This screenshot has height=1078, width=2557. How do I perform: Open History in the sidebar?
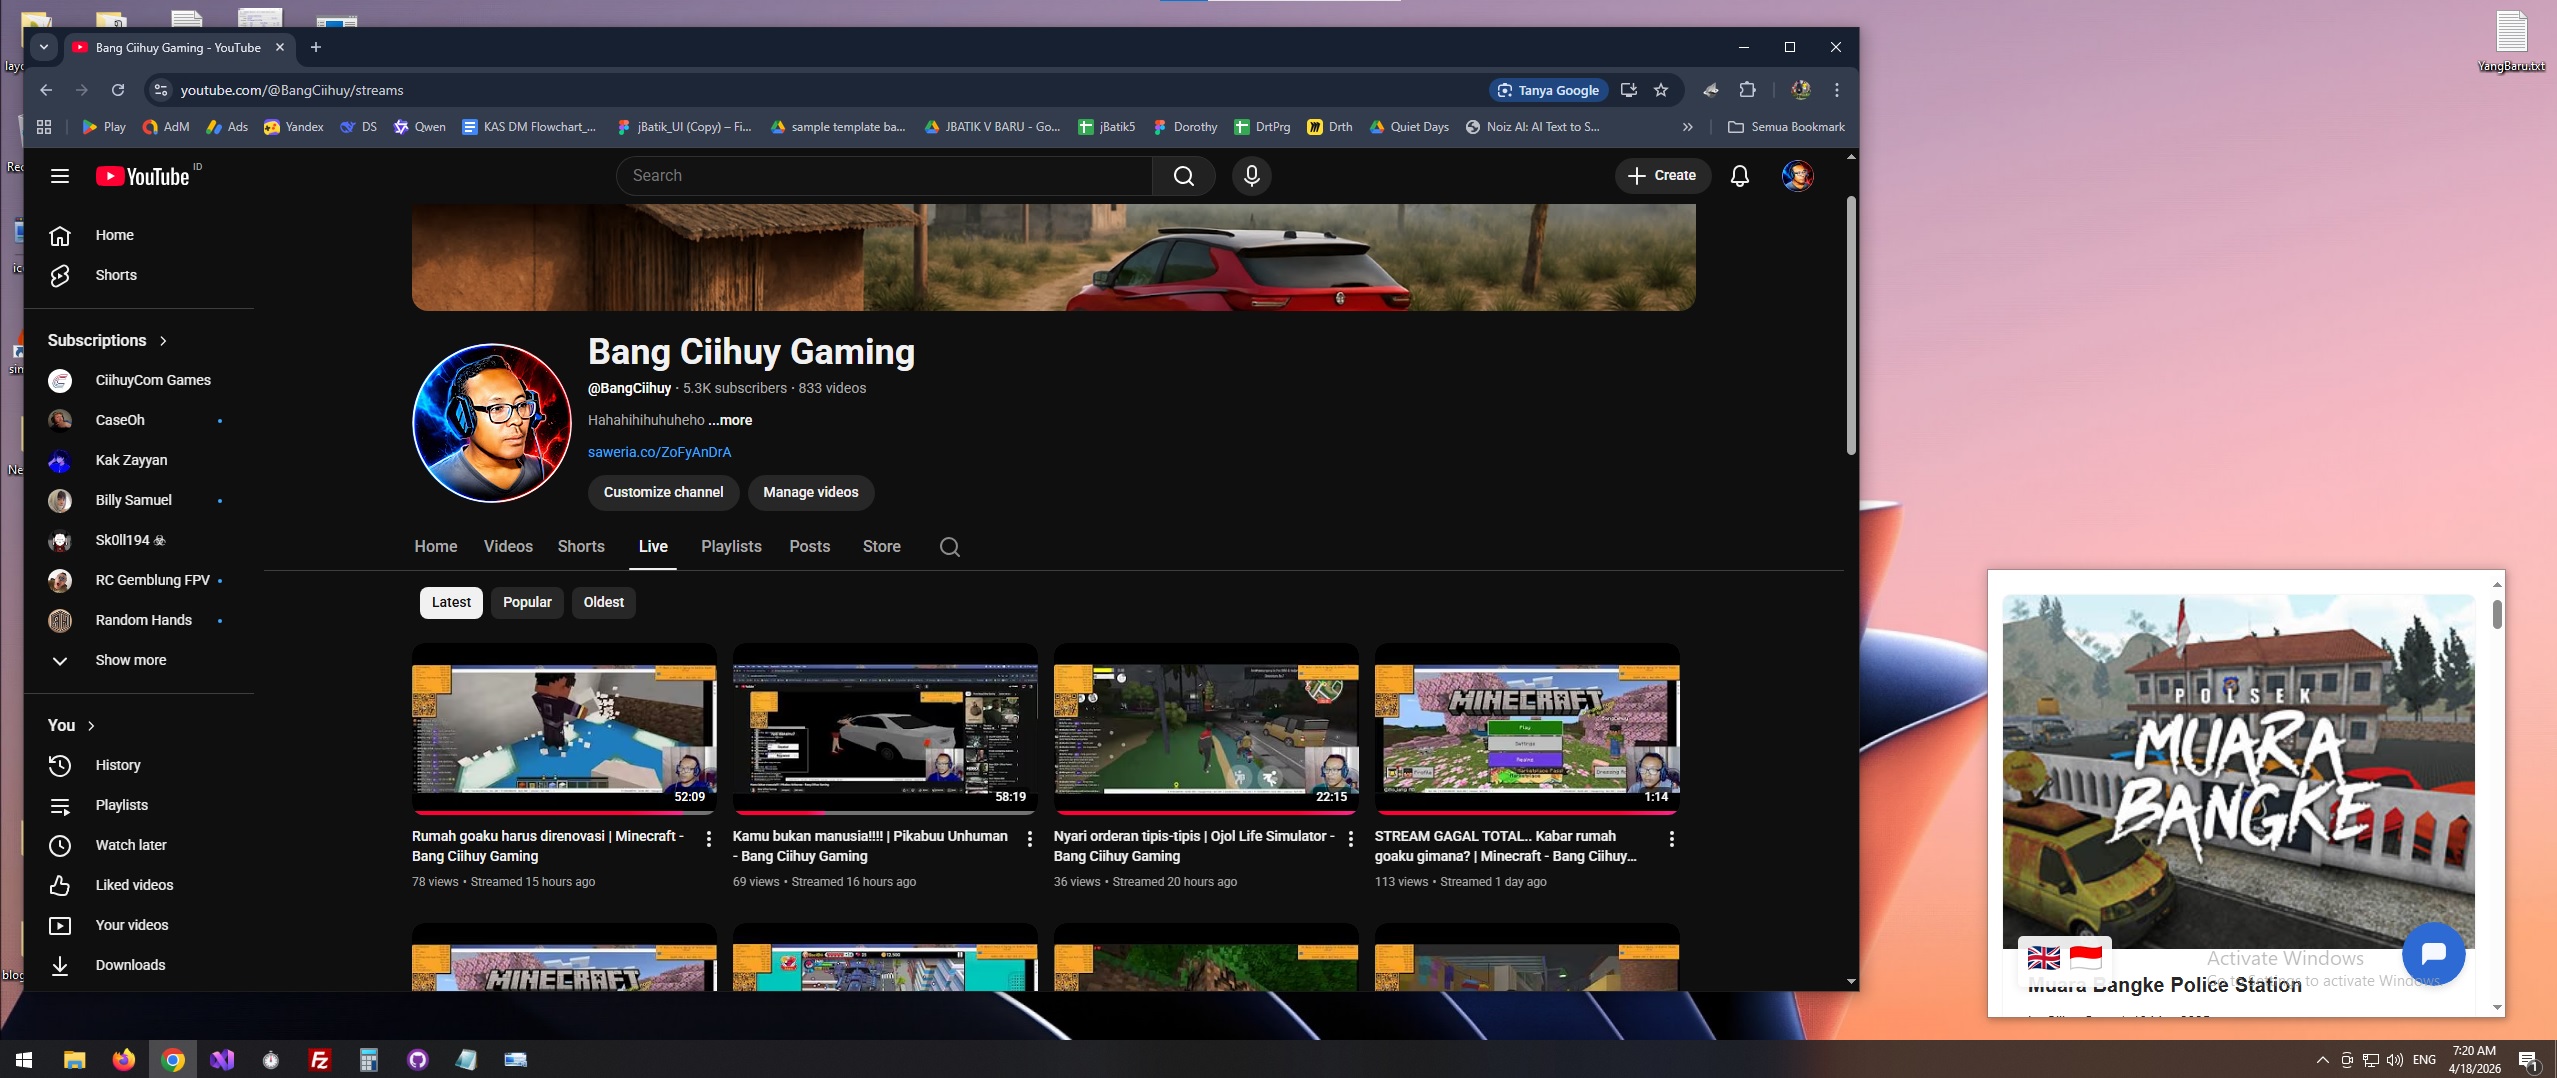click(x=139, y=765)
